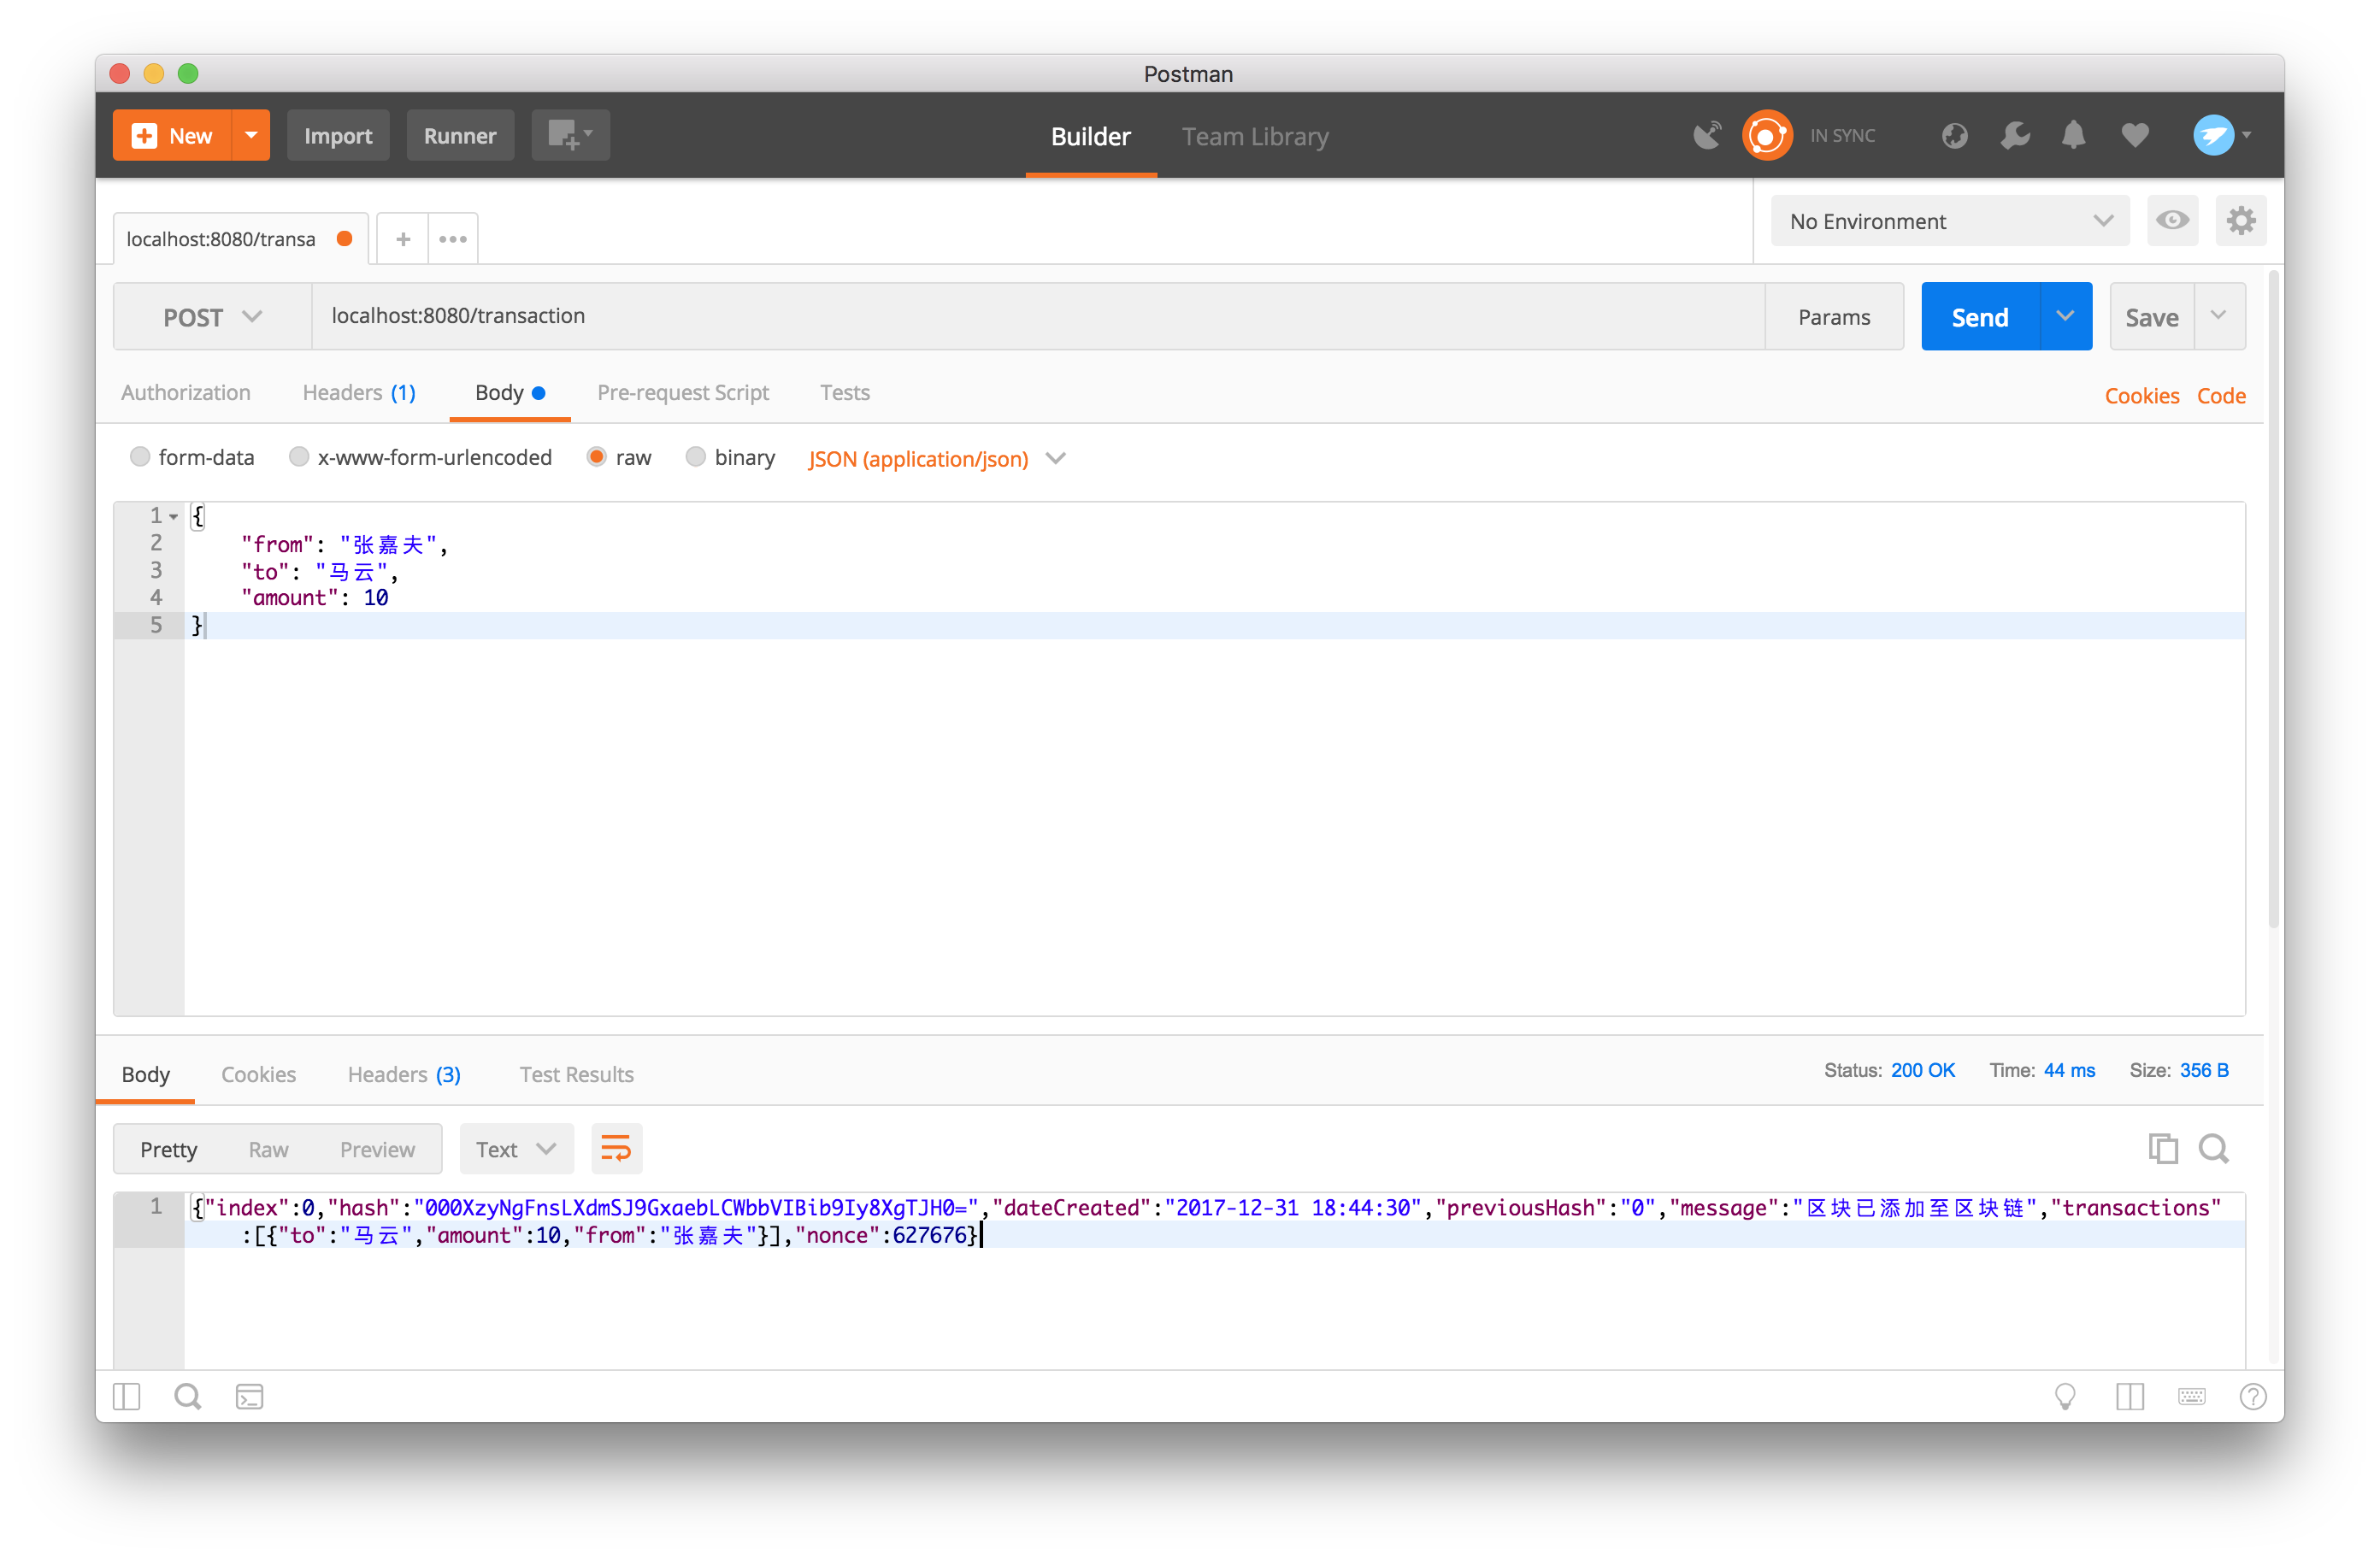Switch to the Builder tab

1090,136
